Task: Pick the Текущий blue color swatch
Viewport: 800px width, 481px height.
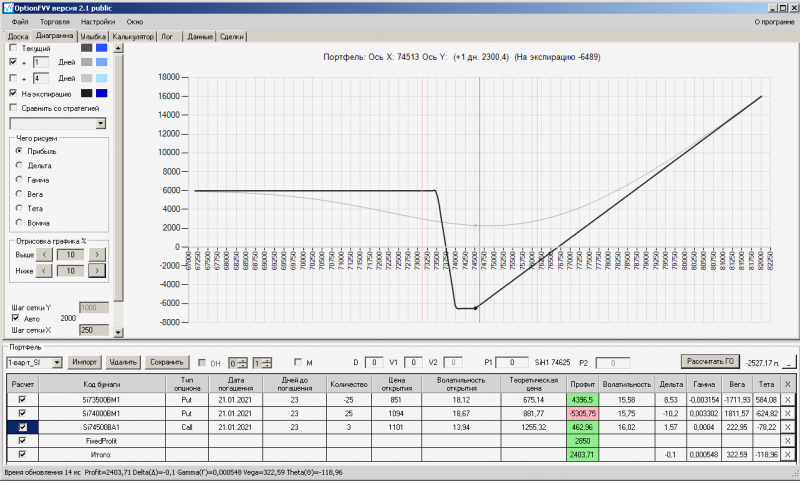Action: point(102,48)
